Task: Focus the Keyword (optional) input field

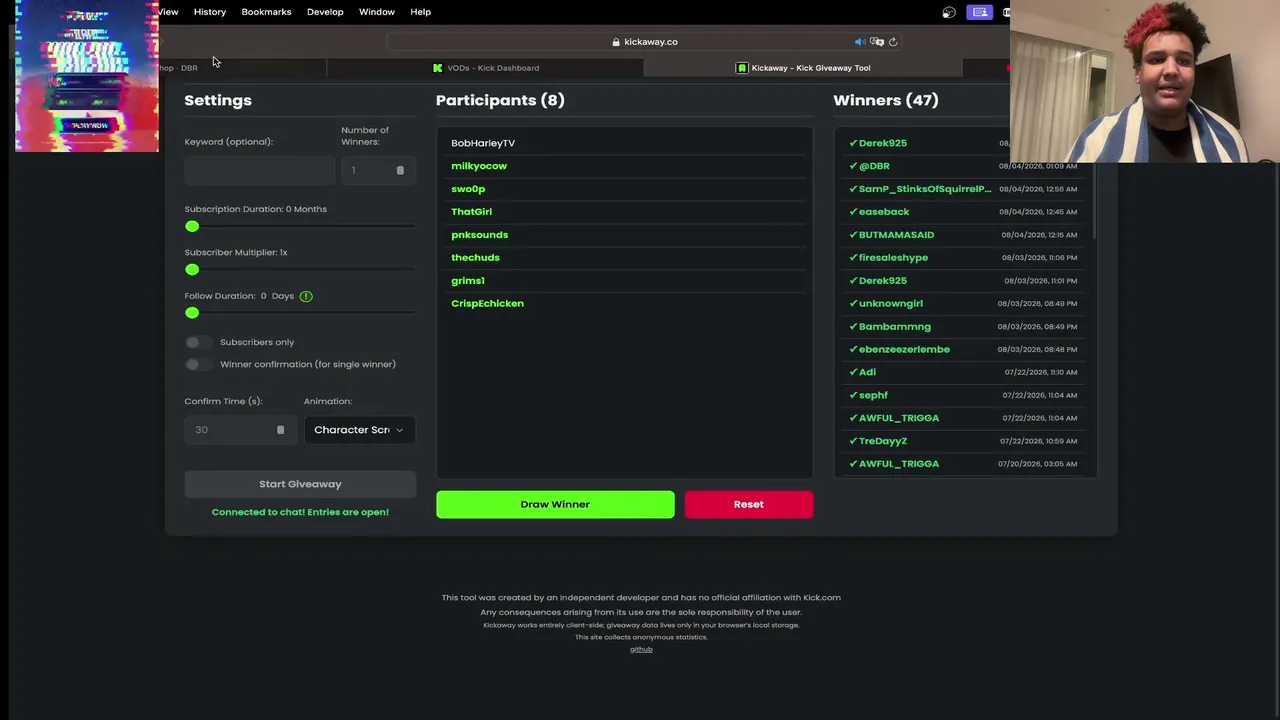Action: pos(259,170)
